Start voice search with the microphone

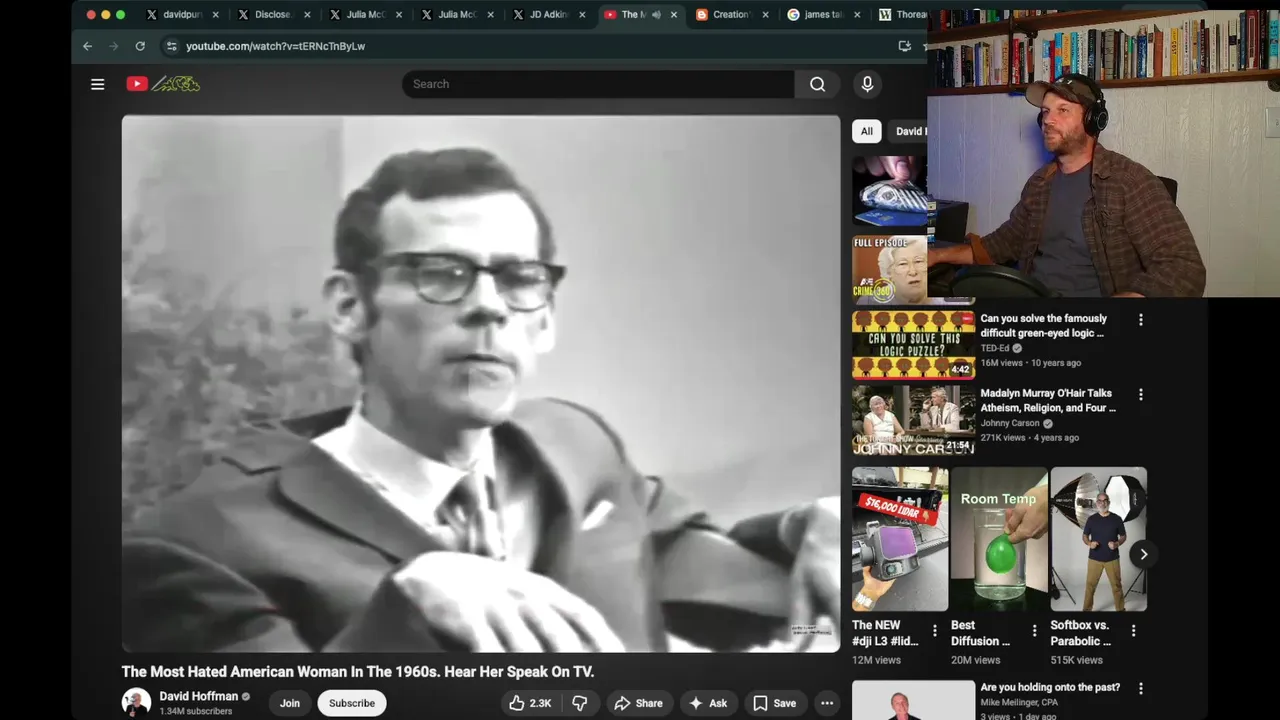(x=867, y=84)
